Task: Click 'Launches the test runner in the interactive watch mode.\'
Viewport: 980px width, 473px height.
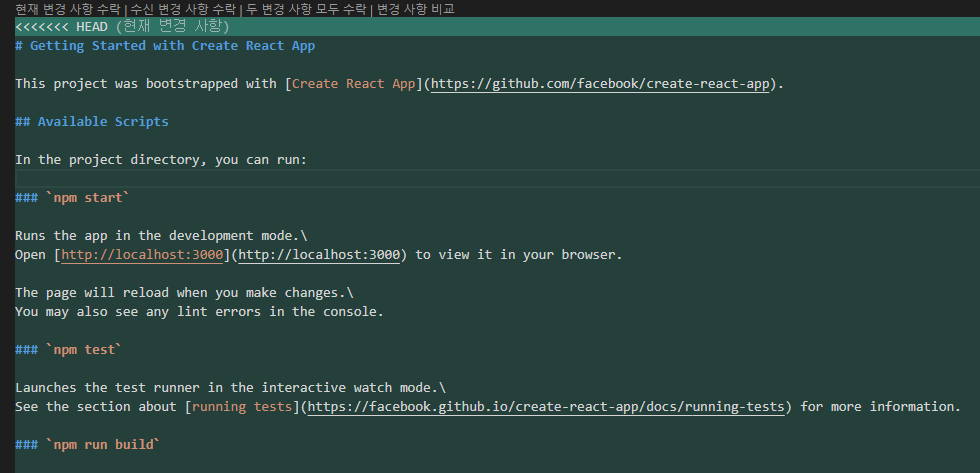Action: [231, 388]
